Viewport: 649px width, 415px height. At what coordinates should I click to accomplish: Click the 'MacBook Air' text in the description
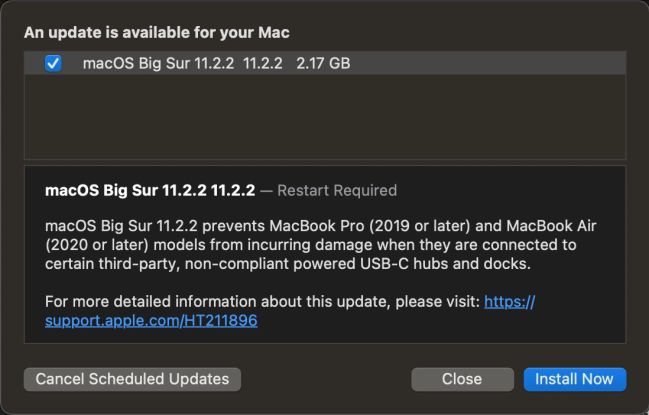pyautogui.click(x=551, y=226)
